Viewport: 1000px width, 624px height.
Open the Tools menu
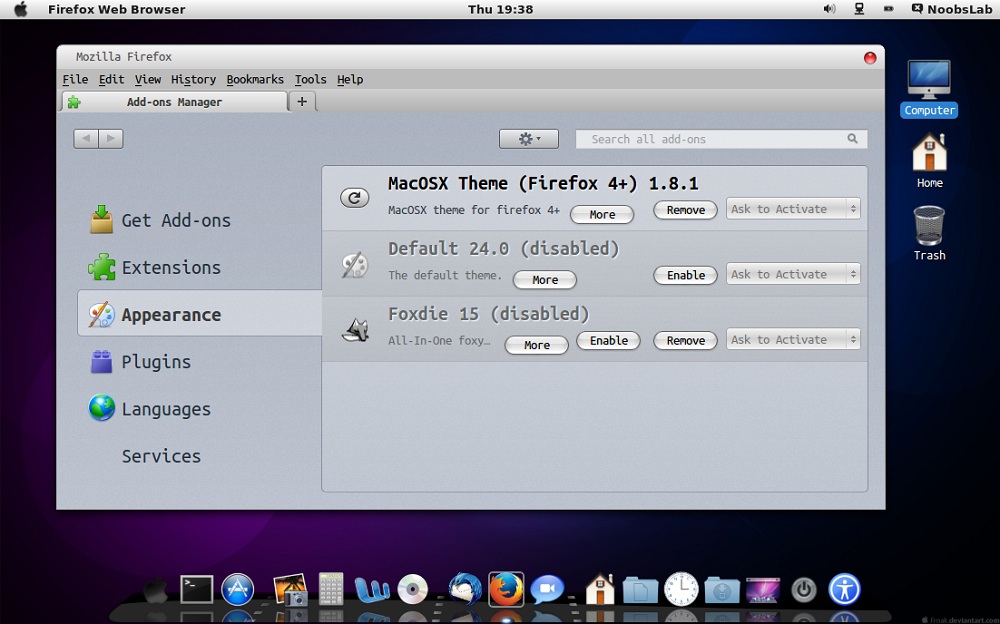point(310,79)
